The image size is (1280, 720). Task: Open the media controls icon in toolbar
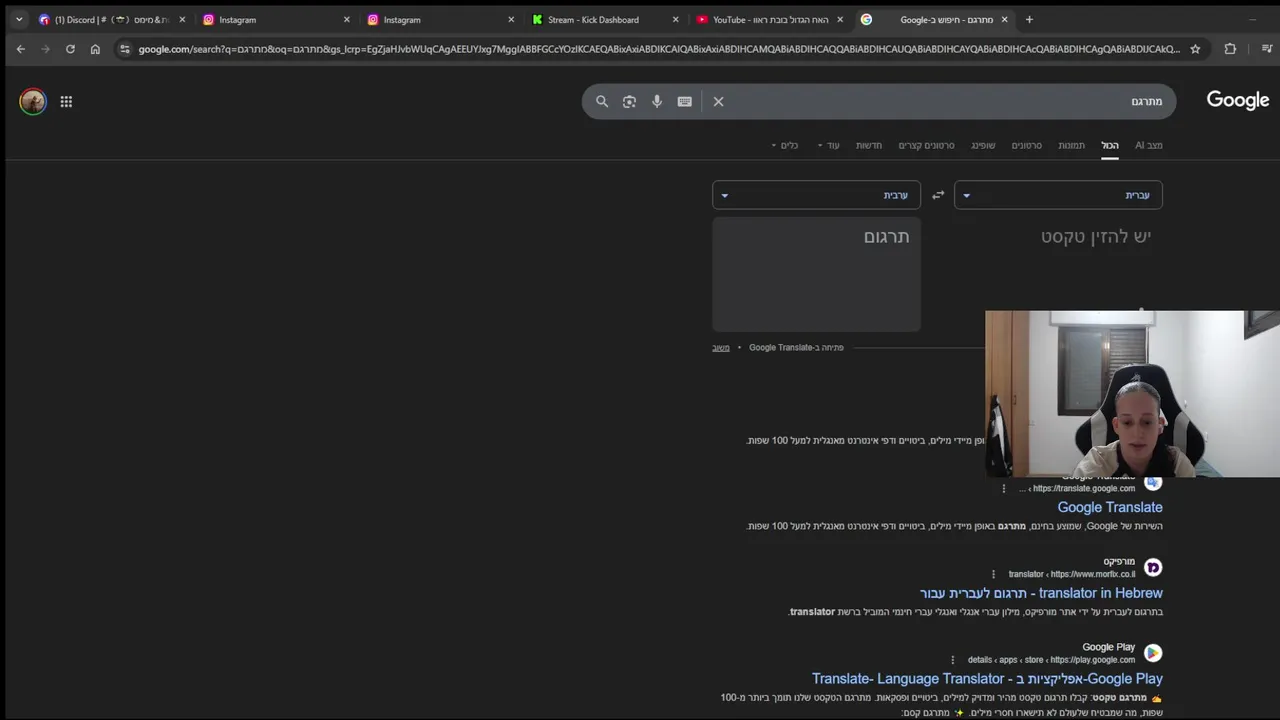1266,49
